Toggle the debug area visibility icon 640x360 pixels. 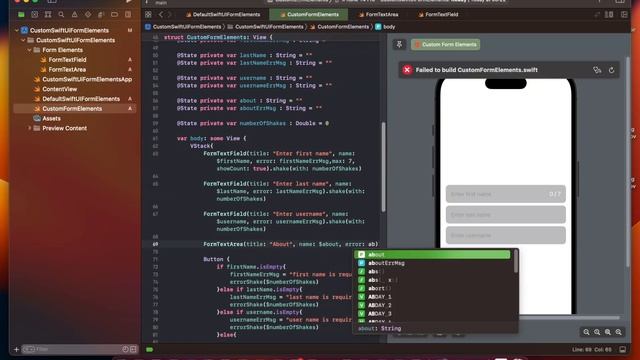point(622,349)
